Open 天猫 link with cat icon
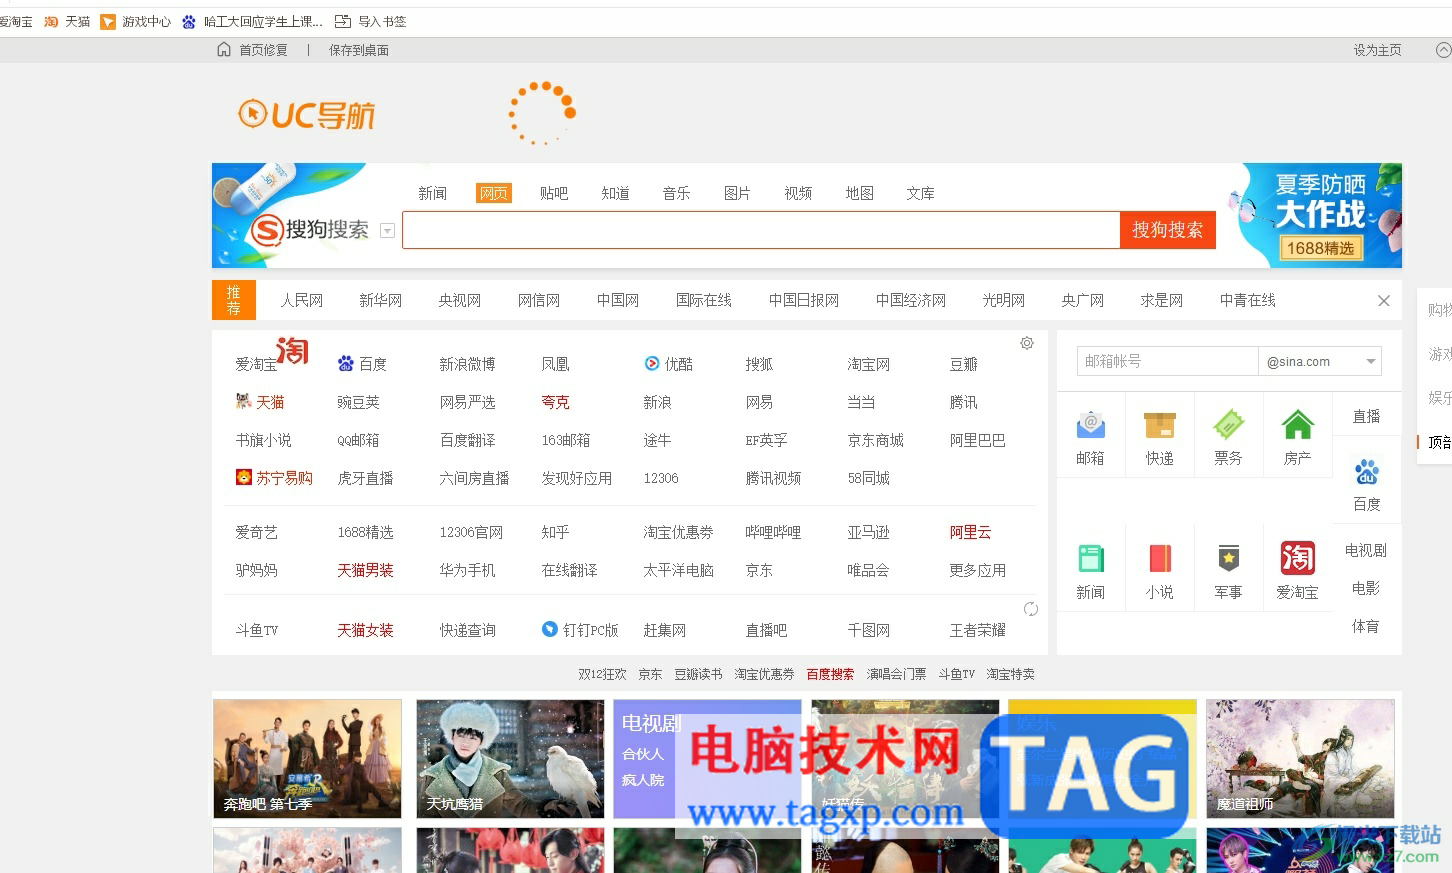This screenshot has height=873, width=1452. click(260, 402)
